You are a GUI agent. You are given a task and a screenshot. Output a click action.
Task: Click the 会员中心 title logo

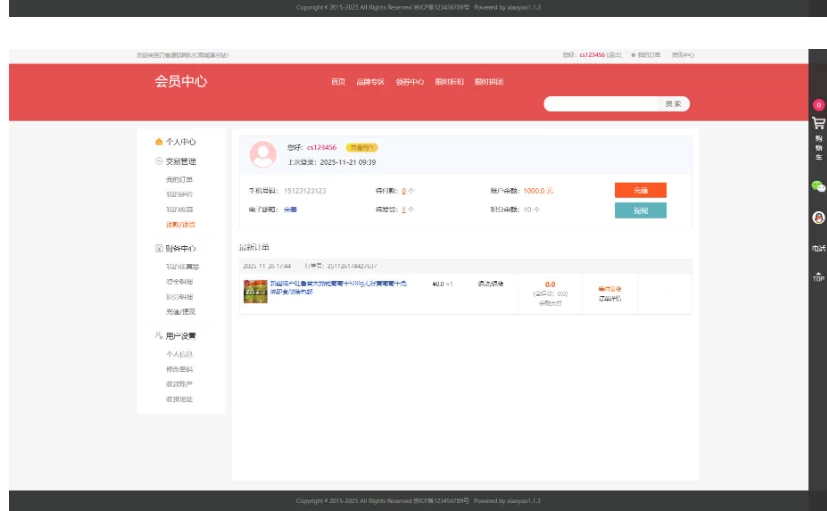(x=181, y=81)
